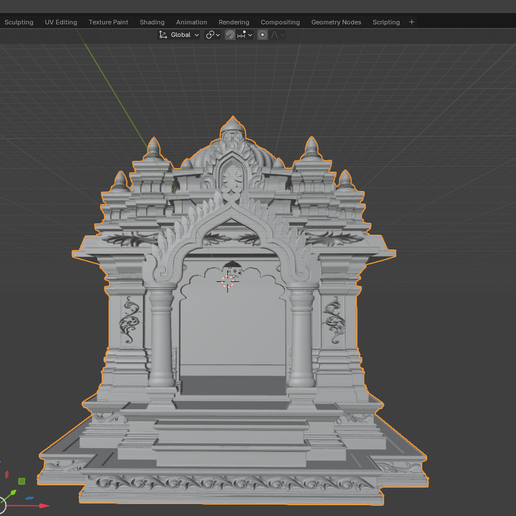Switch to the Scripting workspace tab
Screen dimensions: 516x516
point(386,22)
